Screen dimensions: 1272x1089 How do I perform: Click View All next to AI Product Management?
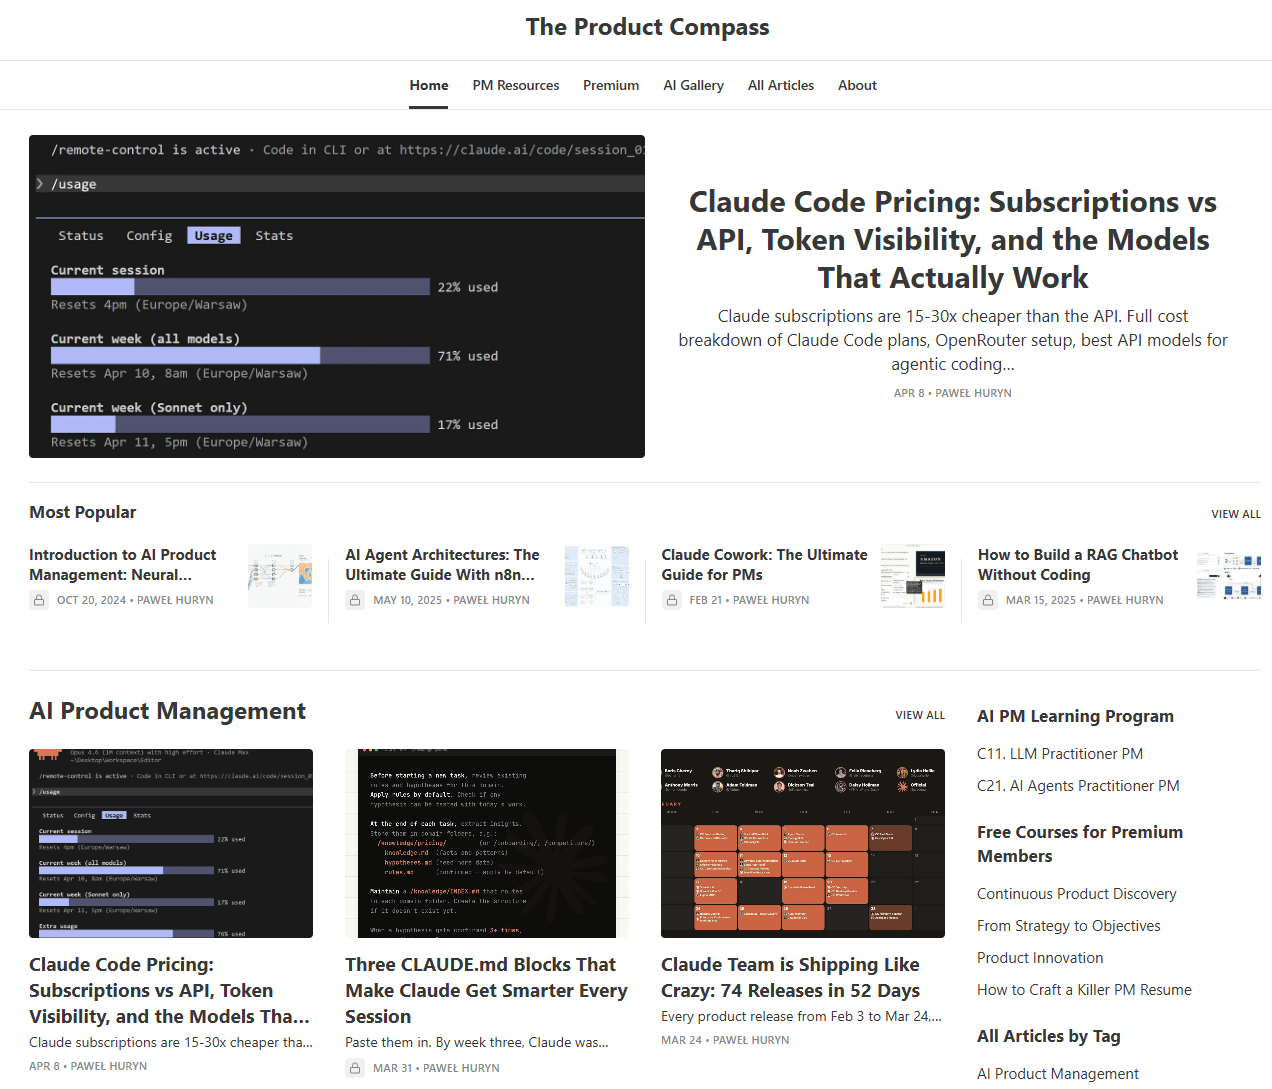coord(920,715)
